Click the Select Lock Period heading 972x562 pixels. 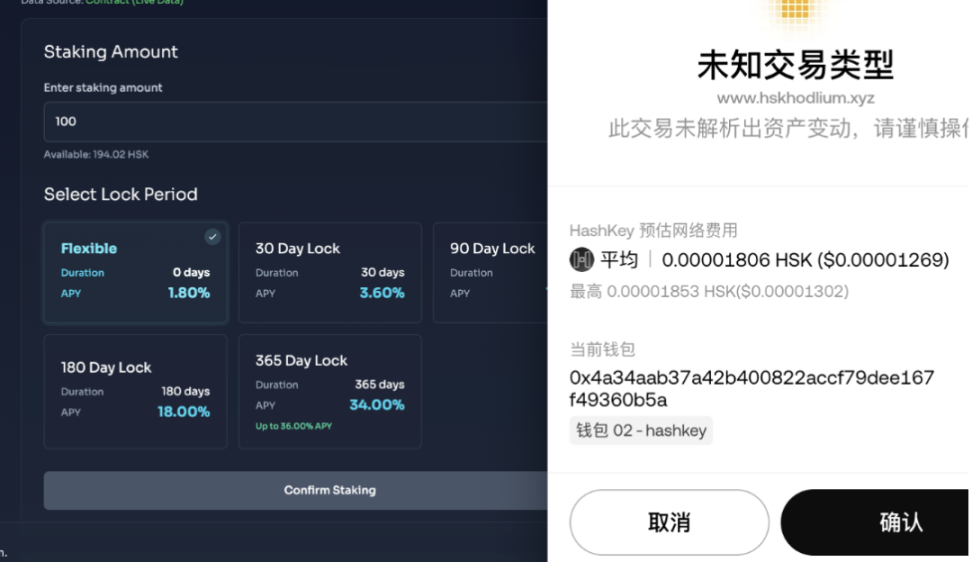[121, 195]
